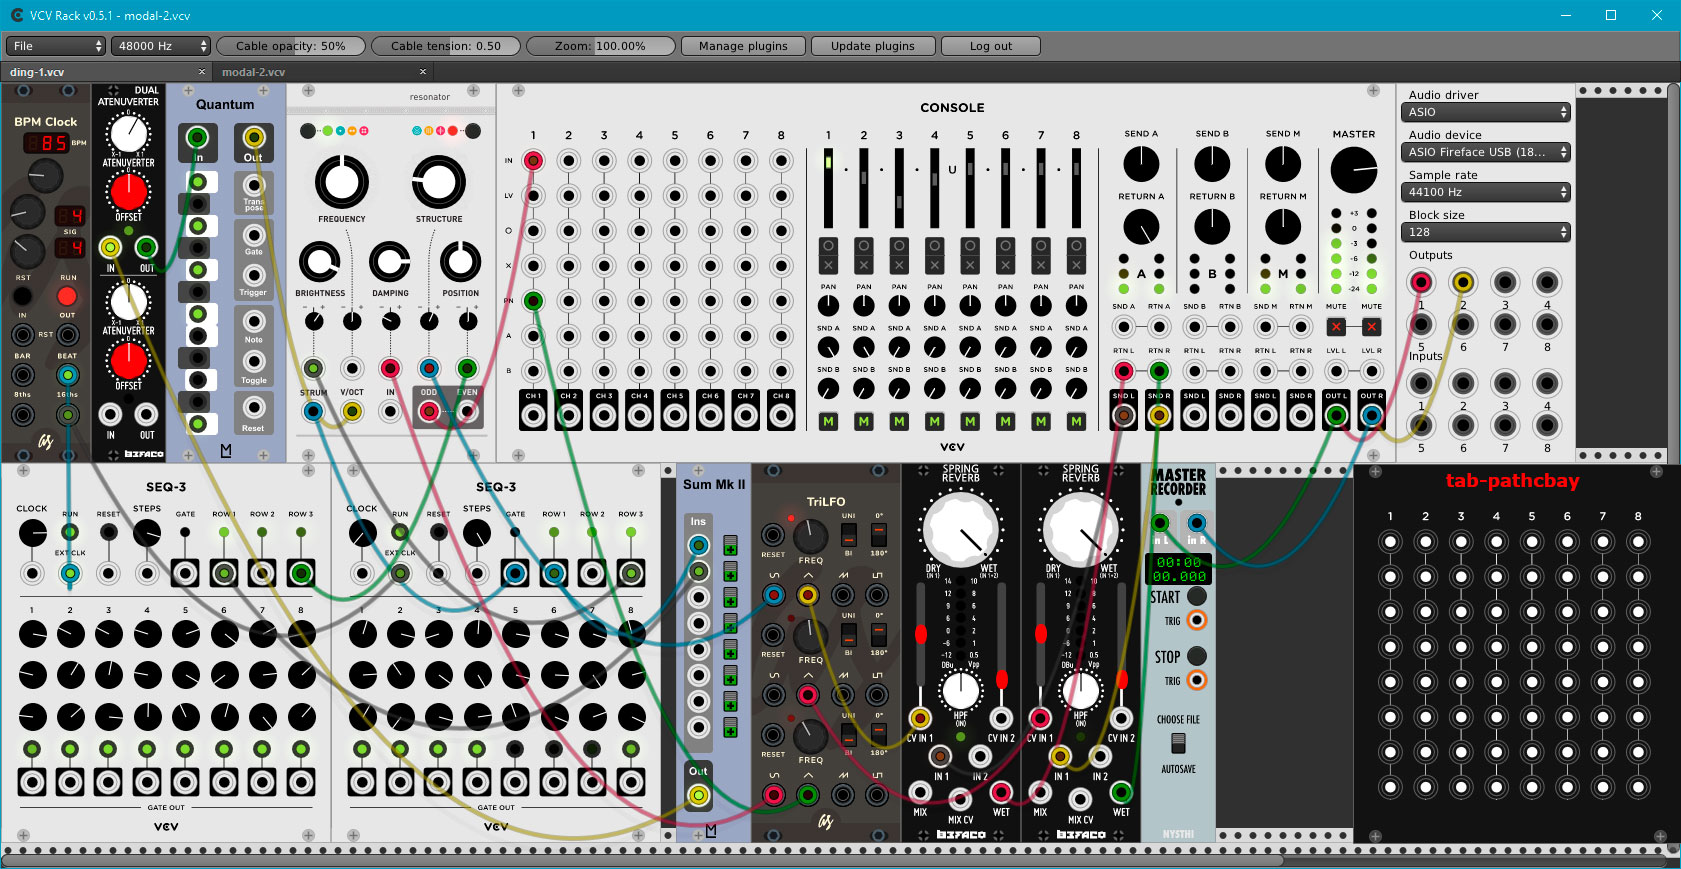Toggle the Console master left MUTE button

pyautogui.click(x=1336, y=326)
